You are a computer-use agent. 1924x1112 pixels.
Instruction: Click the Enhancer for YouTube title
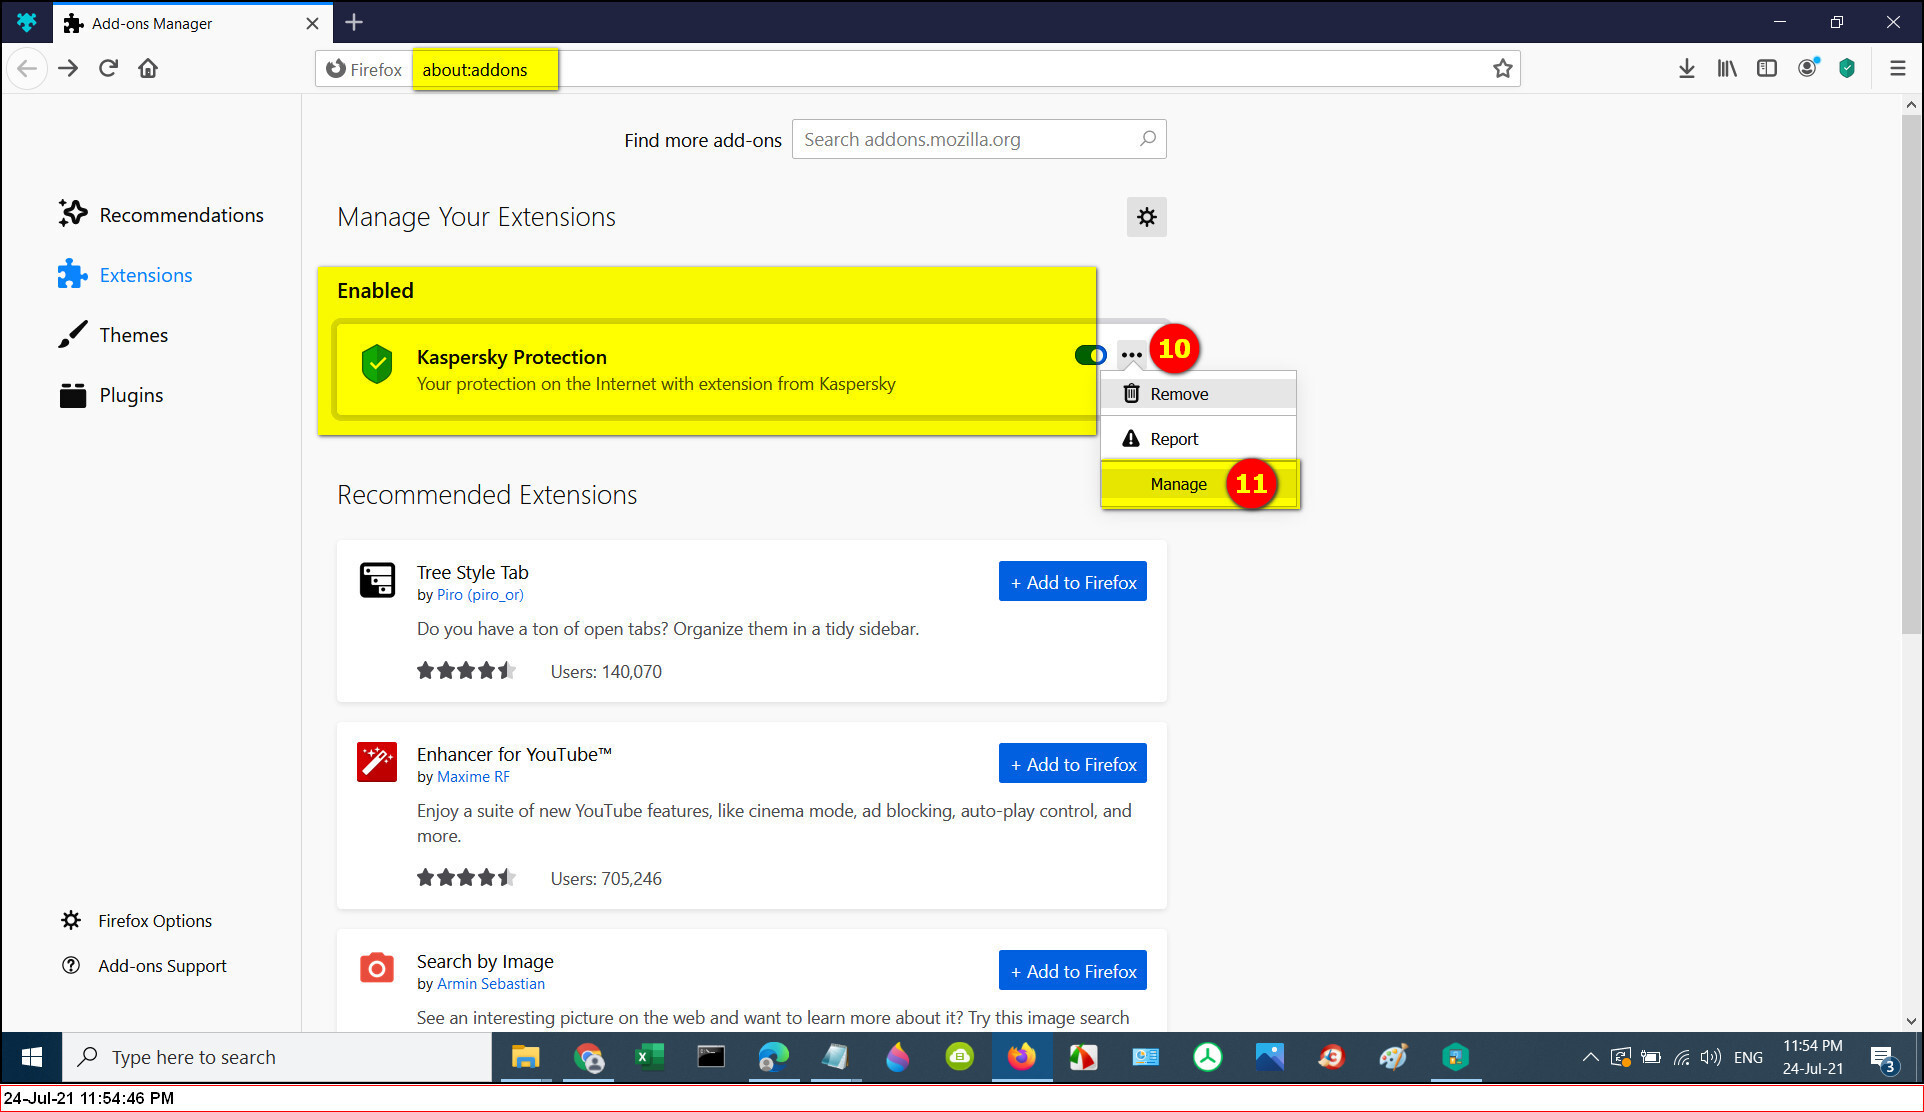click(x=514, y=755)
